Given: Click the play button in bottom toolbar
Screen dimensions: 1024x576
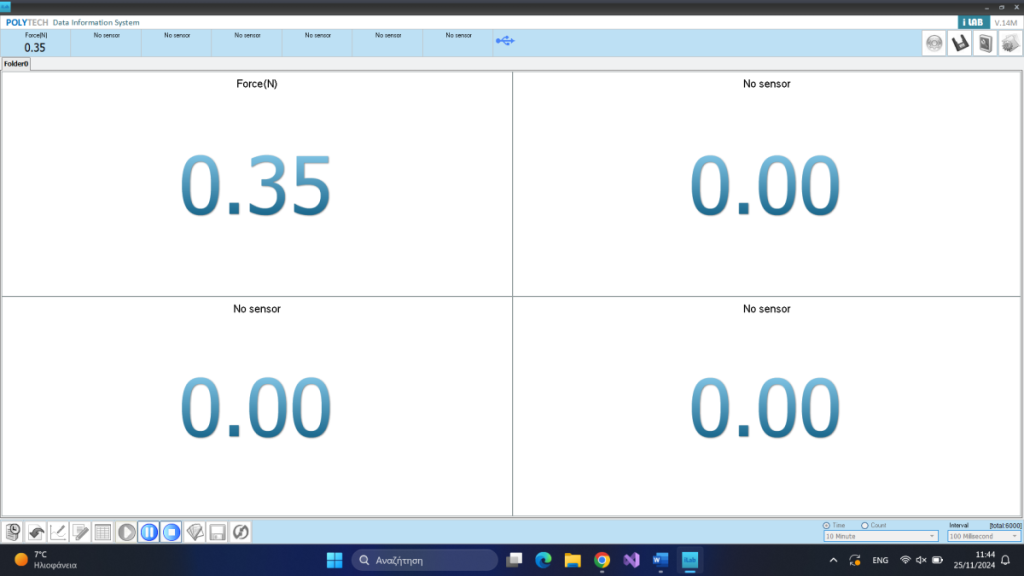Looking at the screenshot, I should click(x=126, y=532).
